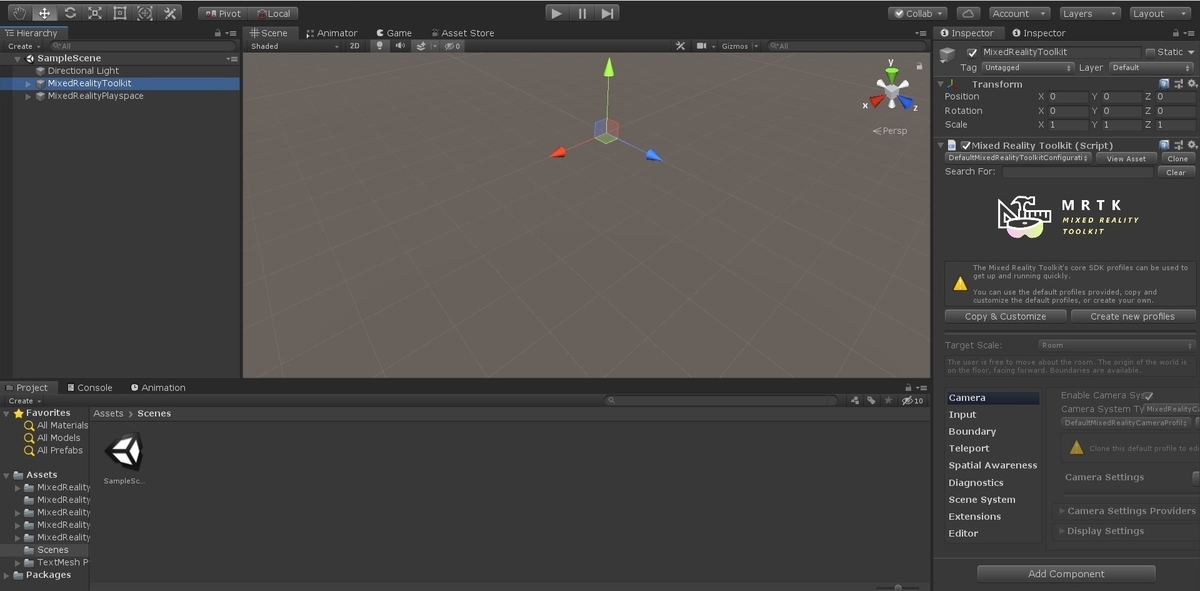Toggle Local/Global handle rotation
The image size is (1200, 591).
(x=272, y=14)
